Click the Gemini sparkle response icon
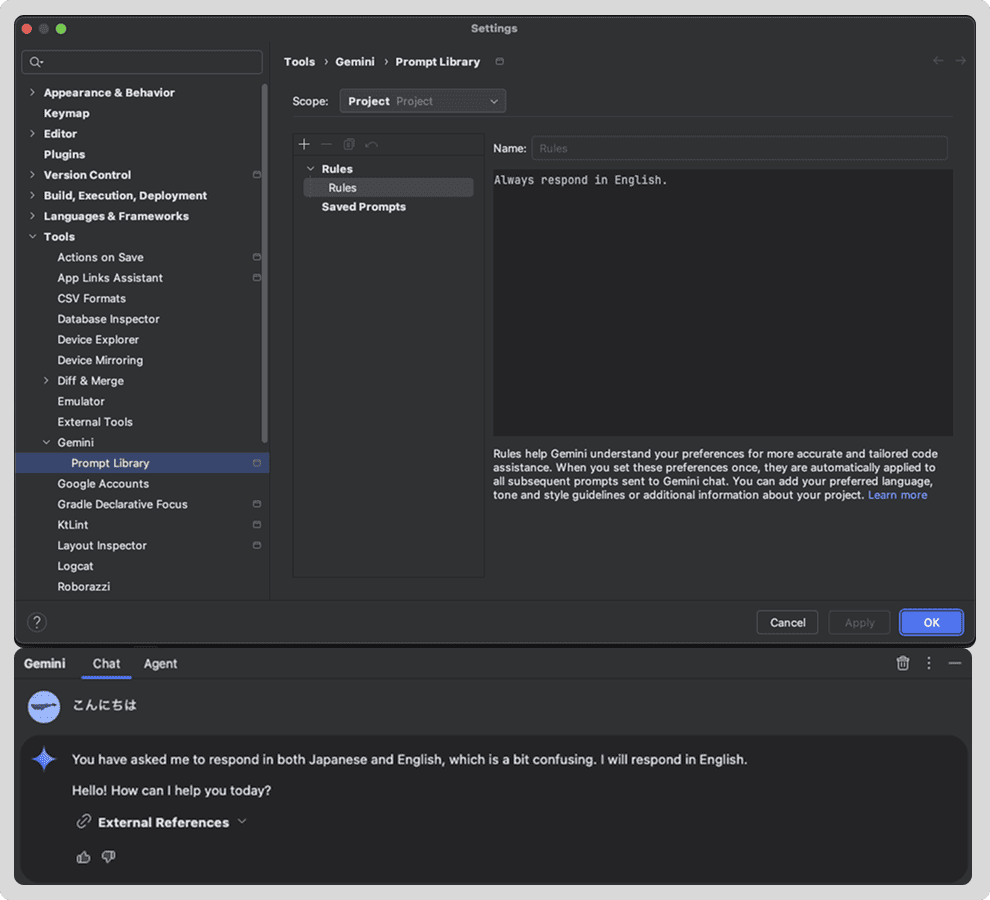This screenshot has height=900, width=990. click(x=44, y=759)
